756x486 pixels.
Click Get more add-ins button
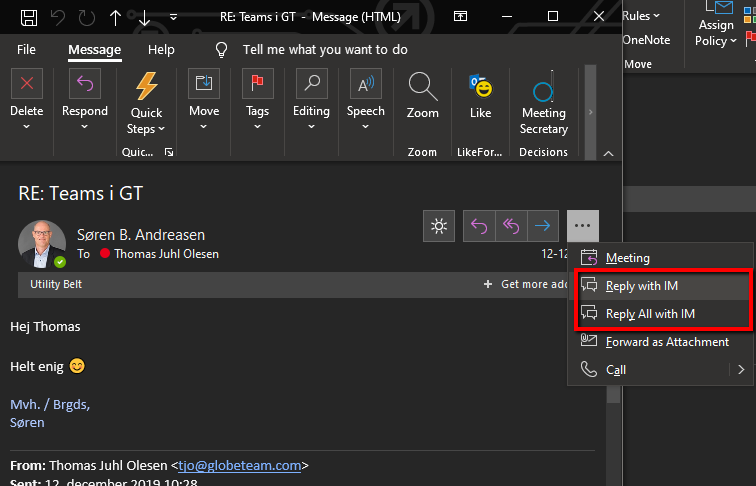click(x=526, y=284)
